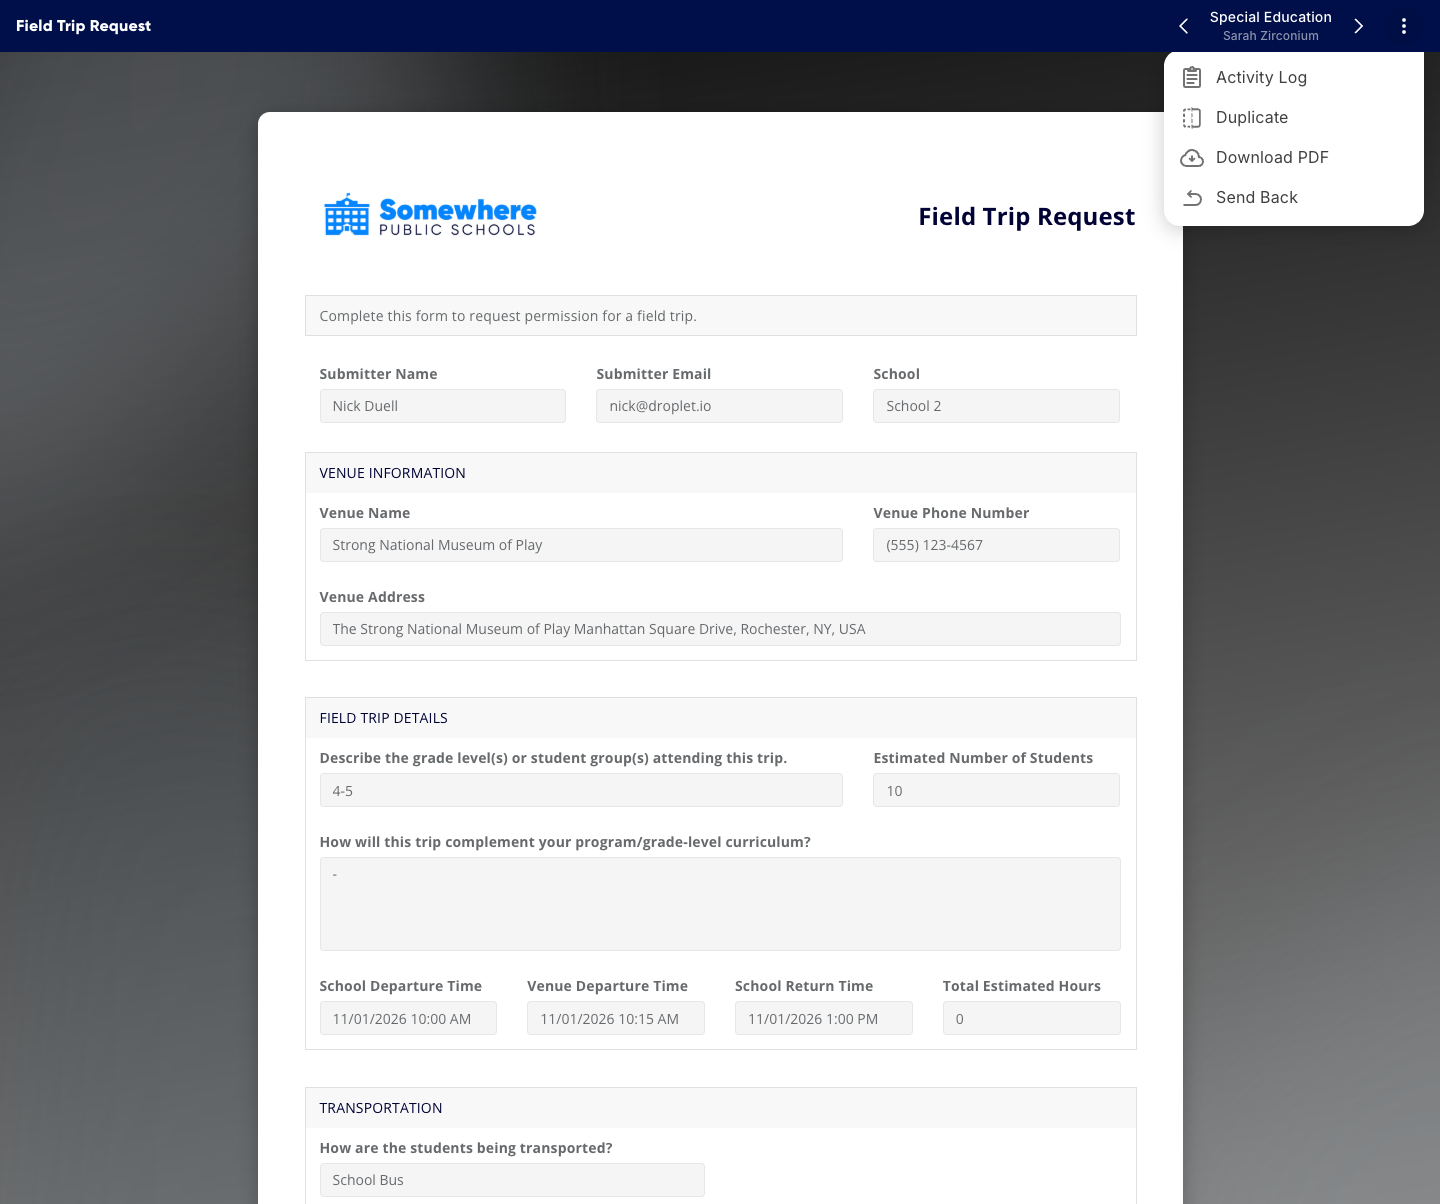Viewport: 1440px width, 1204px height.
Task: Click the Special Education step label
Action: pyautogui.click(x=1270, y=17)
